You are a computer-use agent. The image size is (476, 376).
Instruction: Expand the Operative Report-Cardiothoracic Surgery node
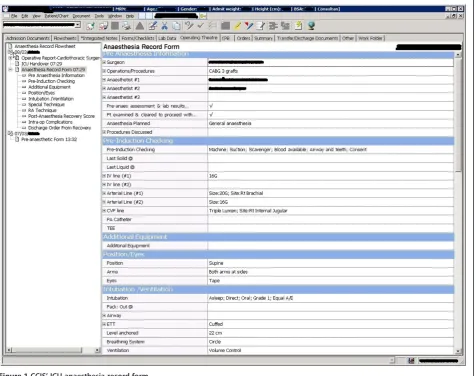pos(10,58)
